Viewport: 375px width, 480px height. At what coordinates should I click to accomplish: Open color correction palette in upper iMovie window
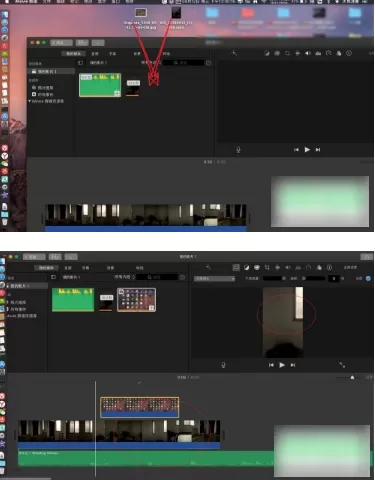(x=277, y=53)
